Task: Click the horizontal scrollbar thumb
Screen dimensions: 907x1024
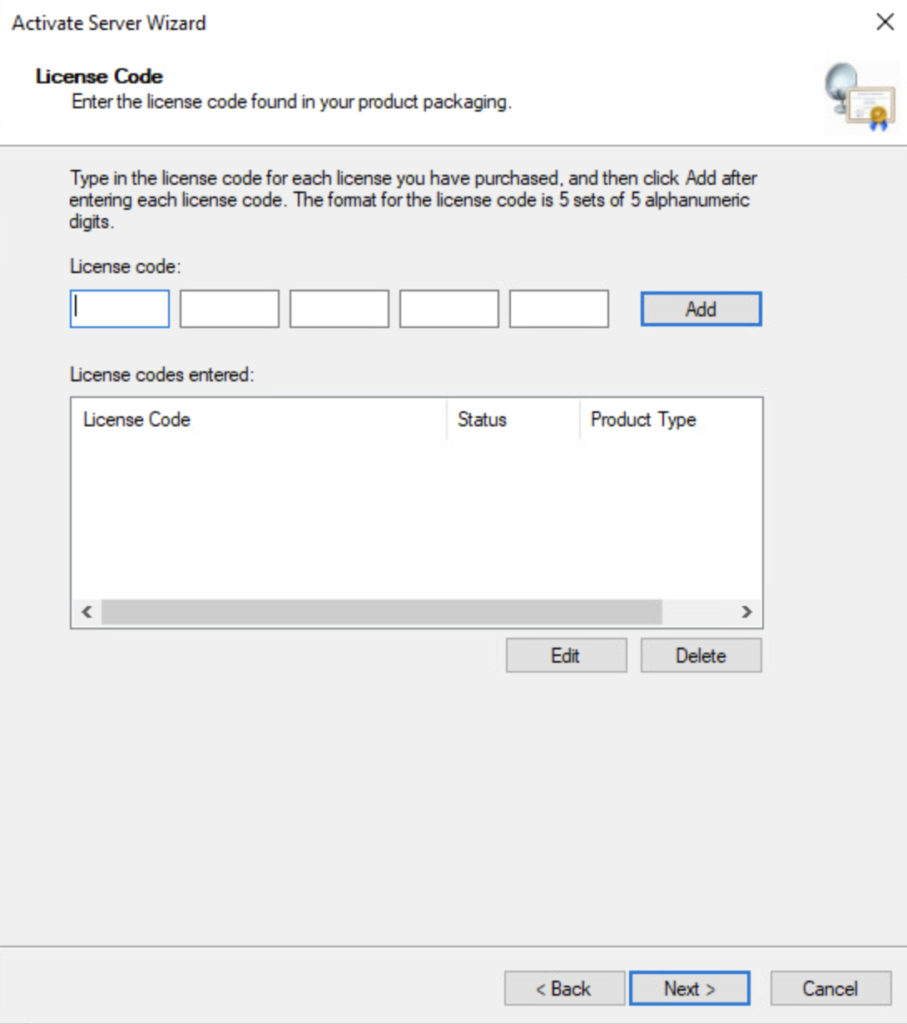Action: (381, 612)
